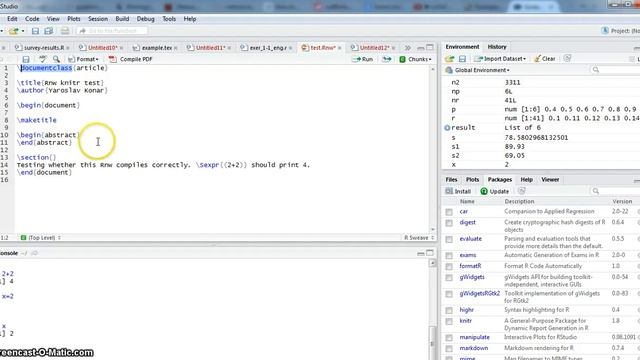This screenshot has height=360, width=640.
Task: Open knitr package help link
Action: tap(465, 321)
